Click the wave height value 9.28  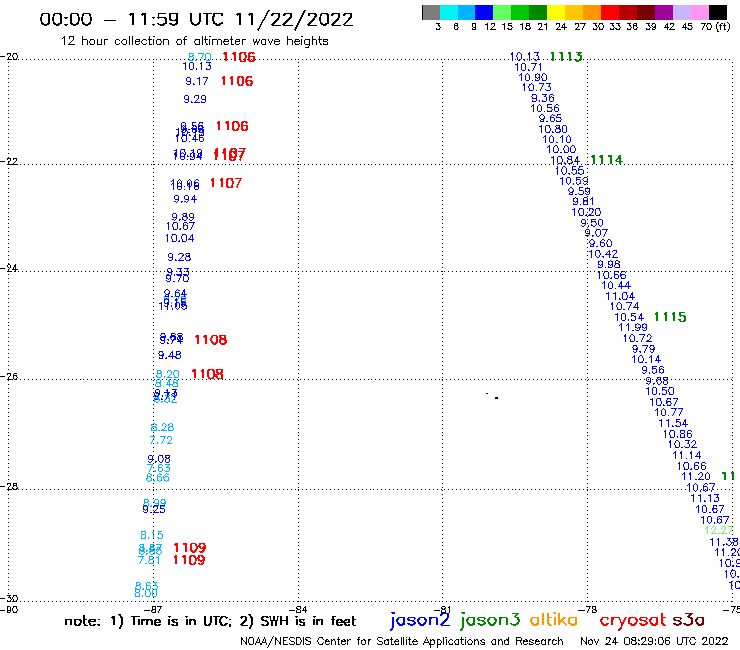tap(179, 257)
